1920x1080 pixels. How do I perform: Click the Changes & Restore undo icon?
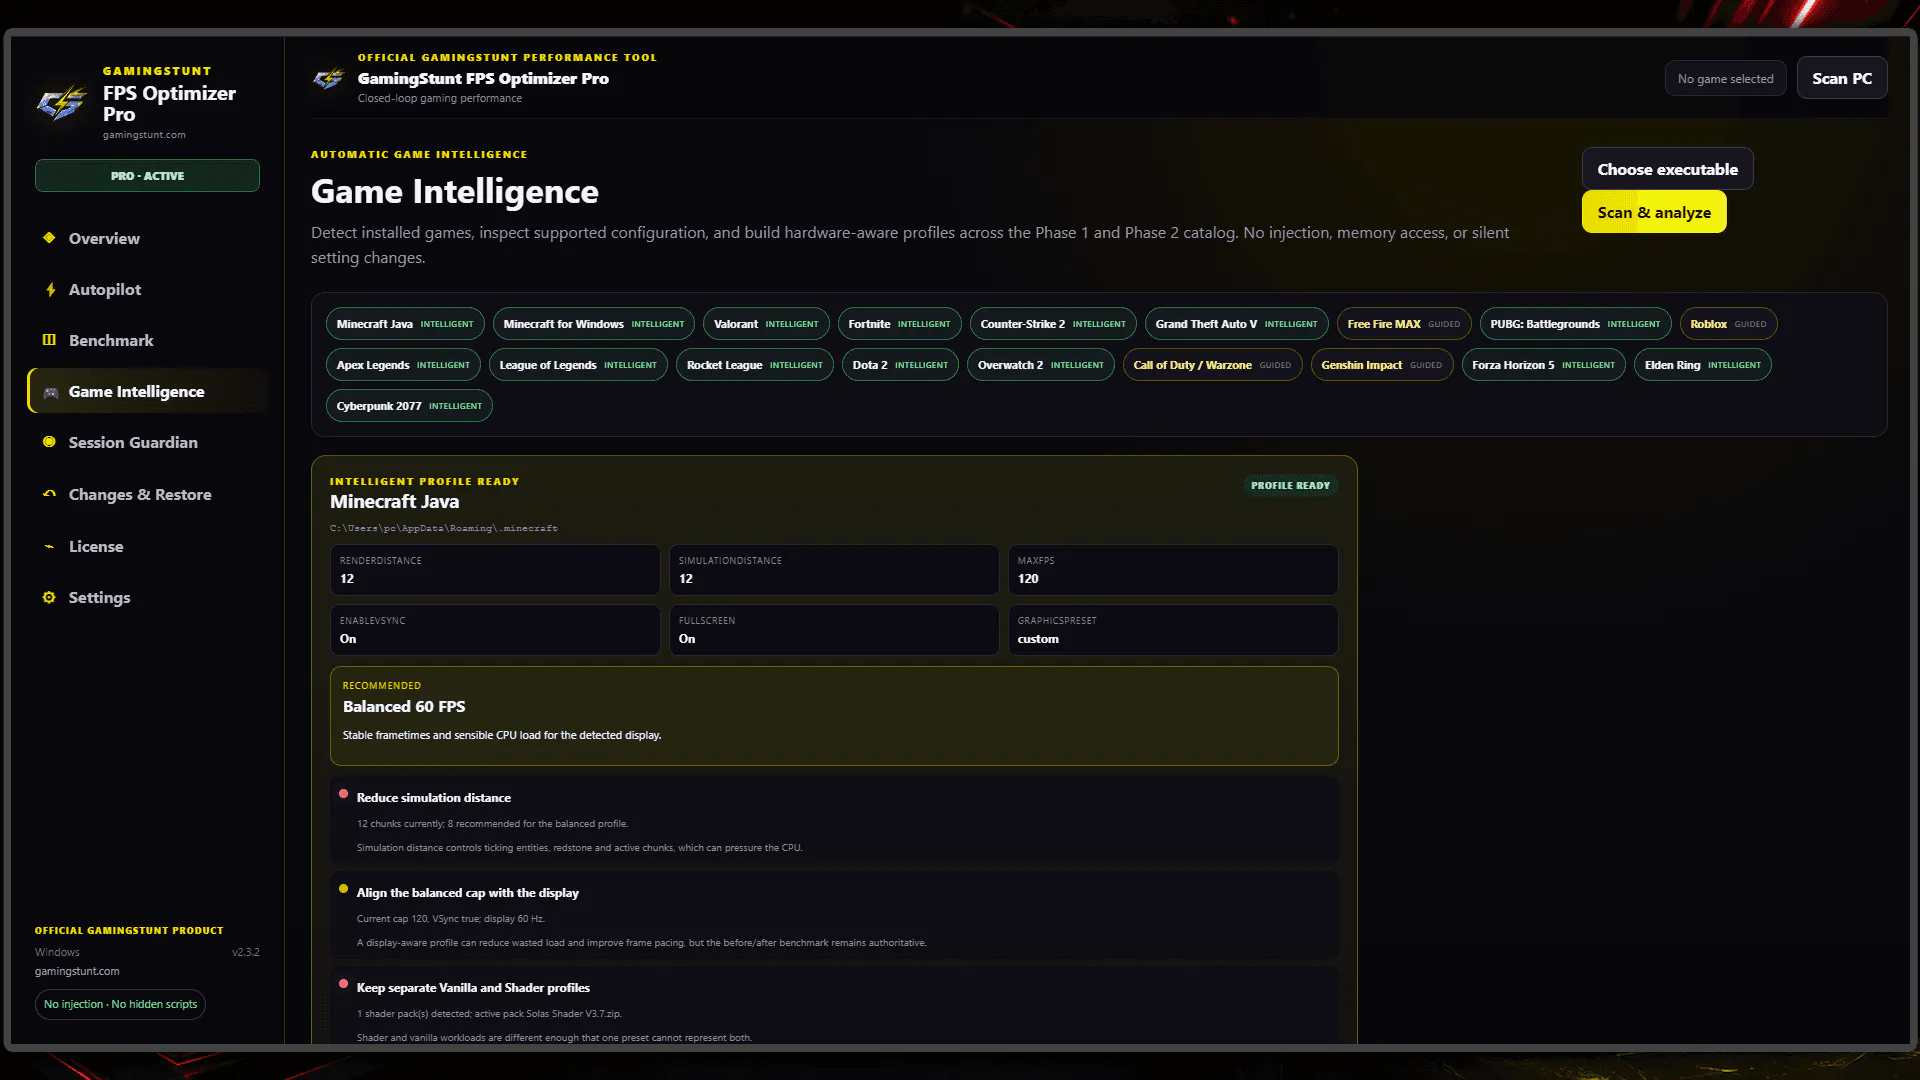49,494
